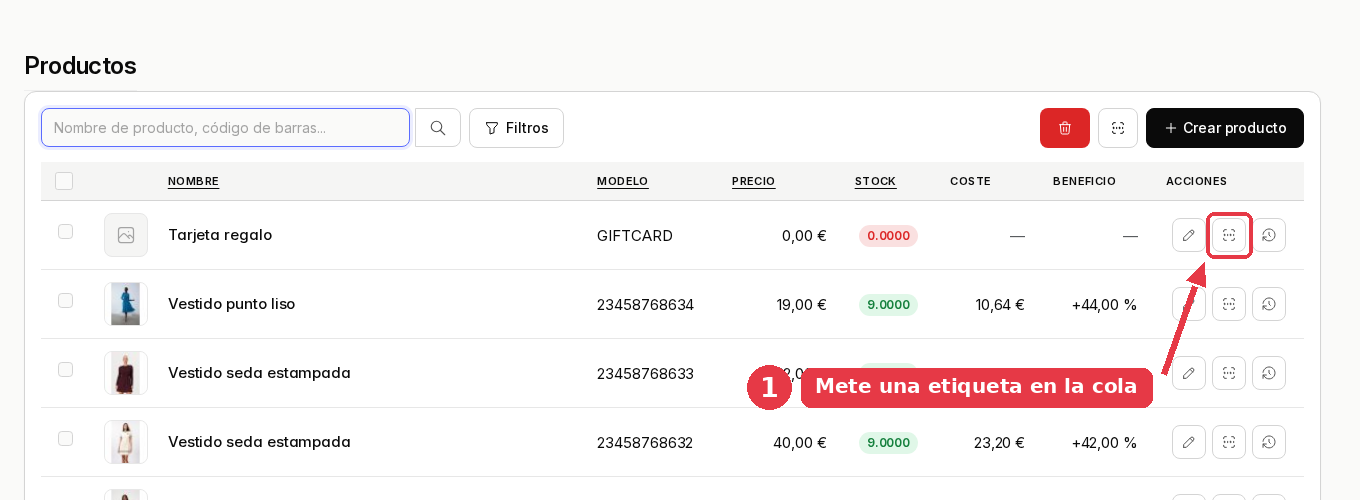Sort table by Precio column
The width and height of the screenshot is (1360, 500).
753,181
